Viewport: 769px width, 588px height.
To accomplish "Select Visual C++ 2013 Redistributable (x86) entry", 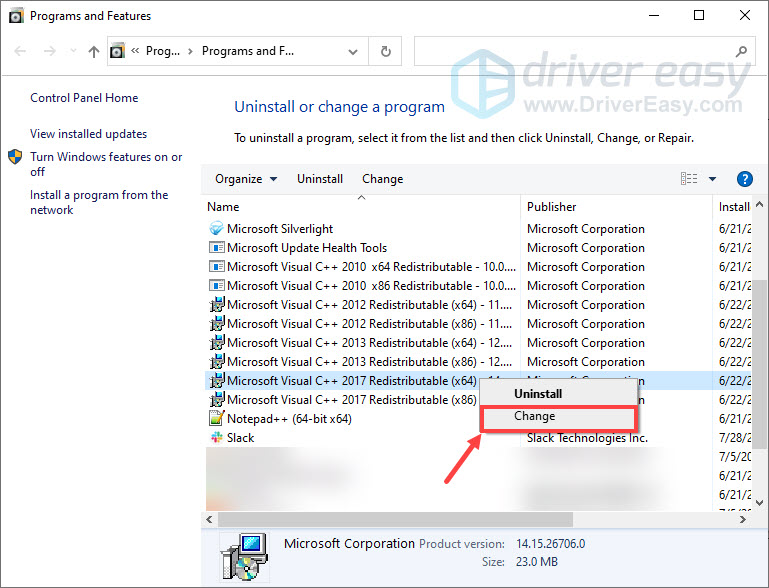I will [370, 361].
